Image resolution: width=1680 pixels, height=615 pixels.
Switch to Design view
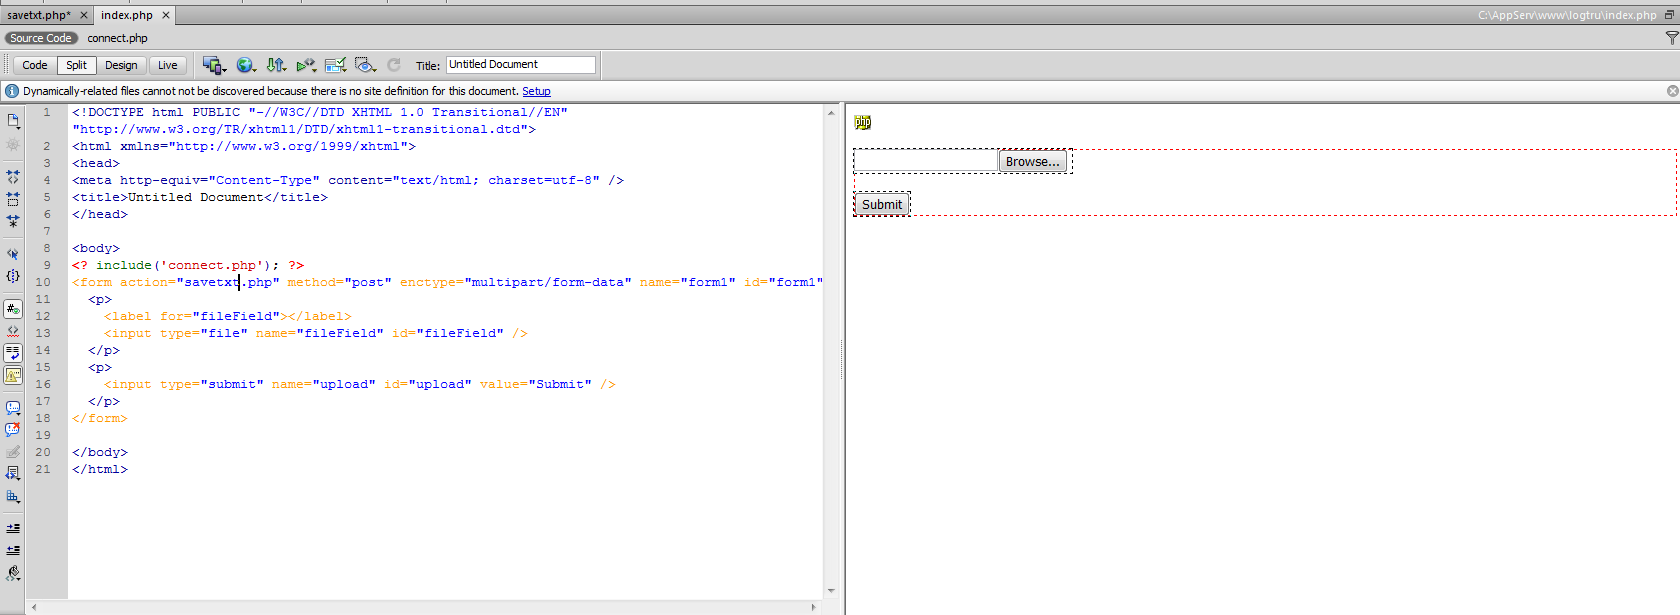pos(121,65)
